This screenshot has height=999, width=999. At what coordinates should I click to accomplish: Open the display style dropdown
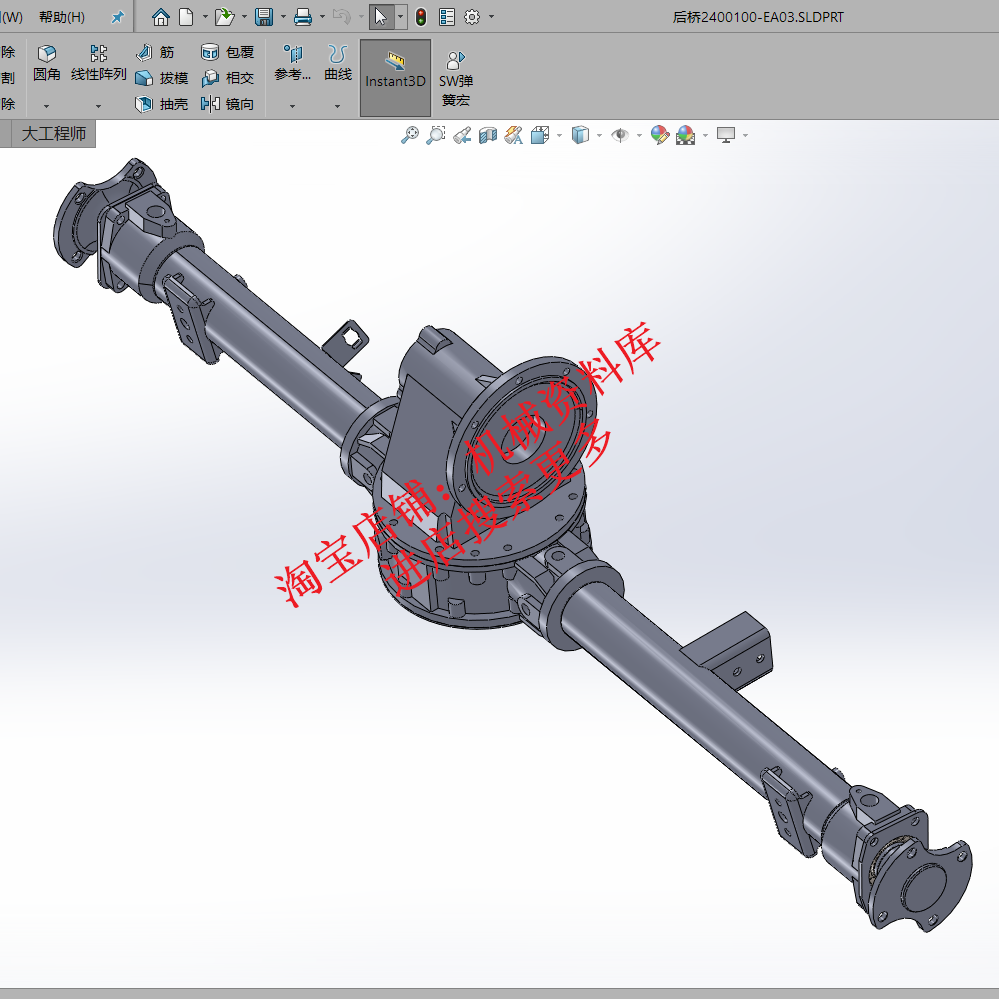pyautogui.click(x=598, y=134)
